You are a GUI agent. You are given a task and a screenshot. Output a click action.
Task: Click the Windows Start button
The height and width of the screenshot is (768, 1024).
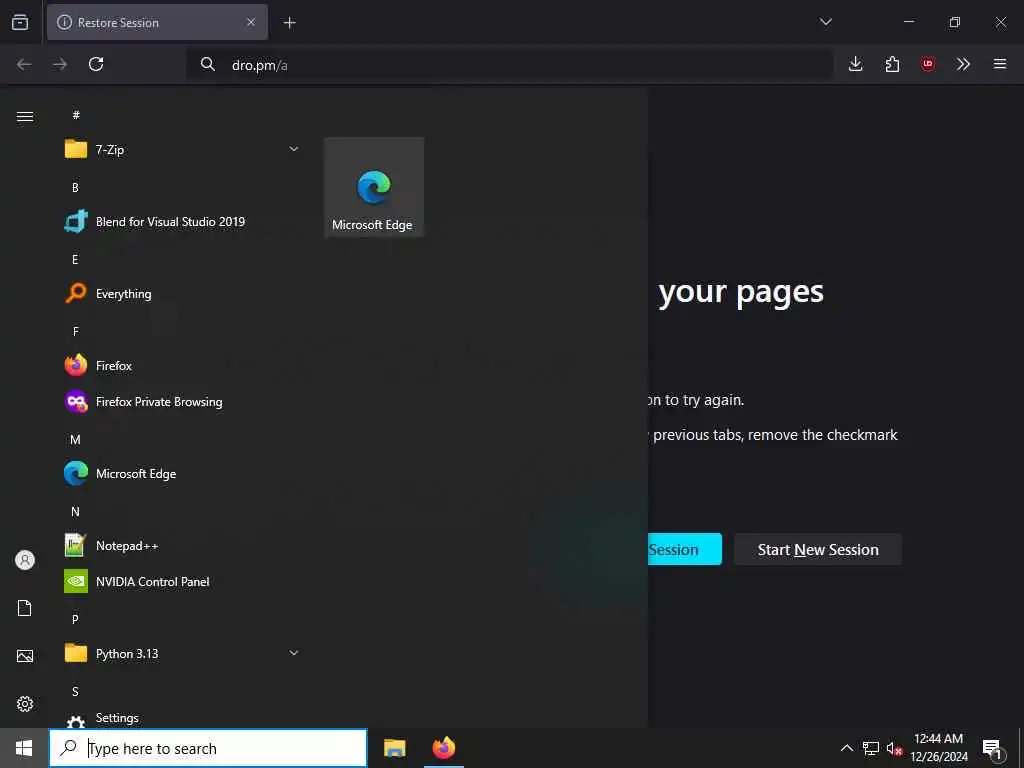click(24, 748)
